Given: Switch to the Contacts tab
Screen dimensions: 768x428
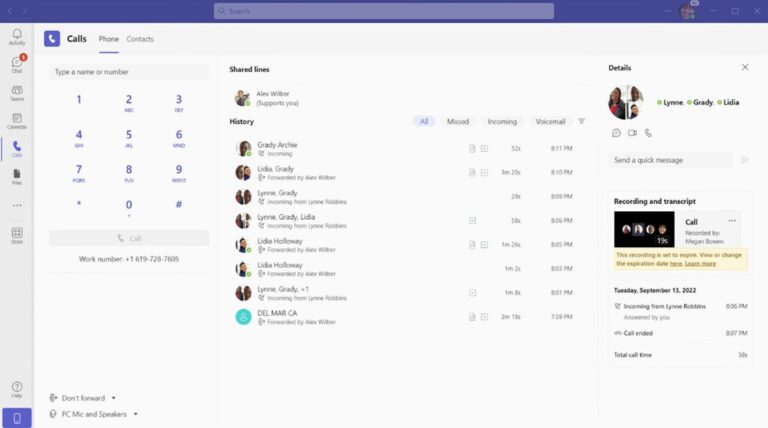Looking at the screenshot, I should [140, 39].
